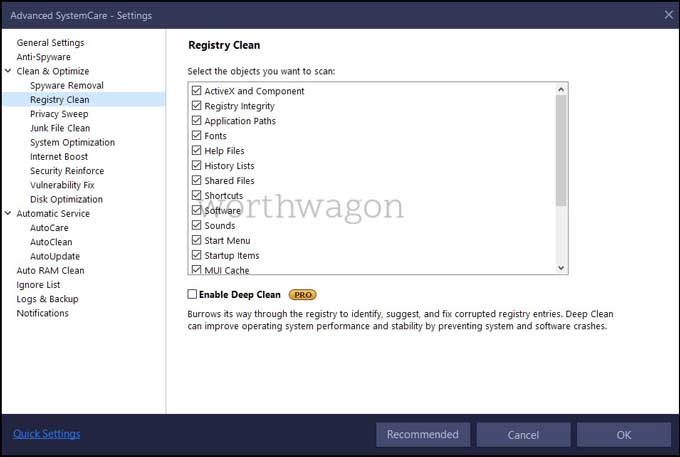680x457 pixels.
Task: Toggle the Startup Items checkbox
Action: pyautogui.click(x=196, y=256)
